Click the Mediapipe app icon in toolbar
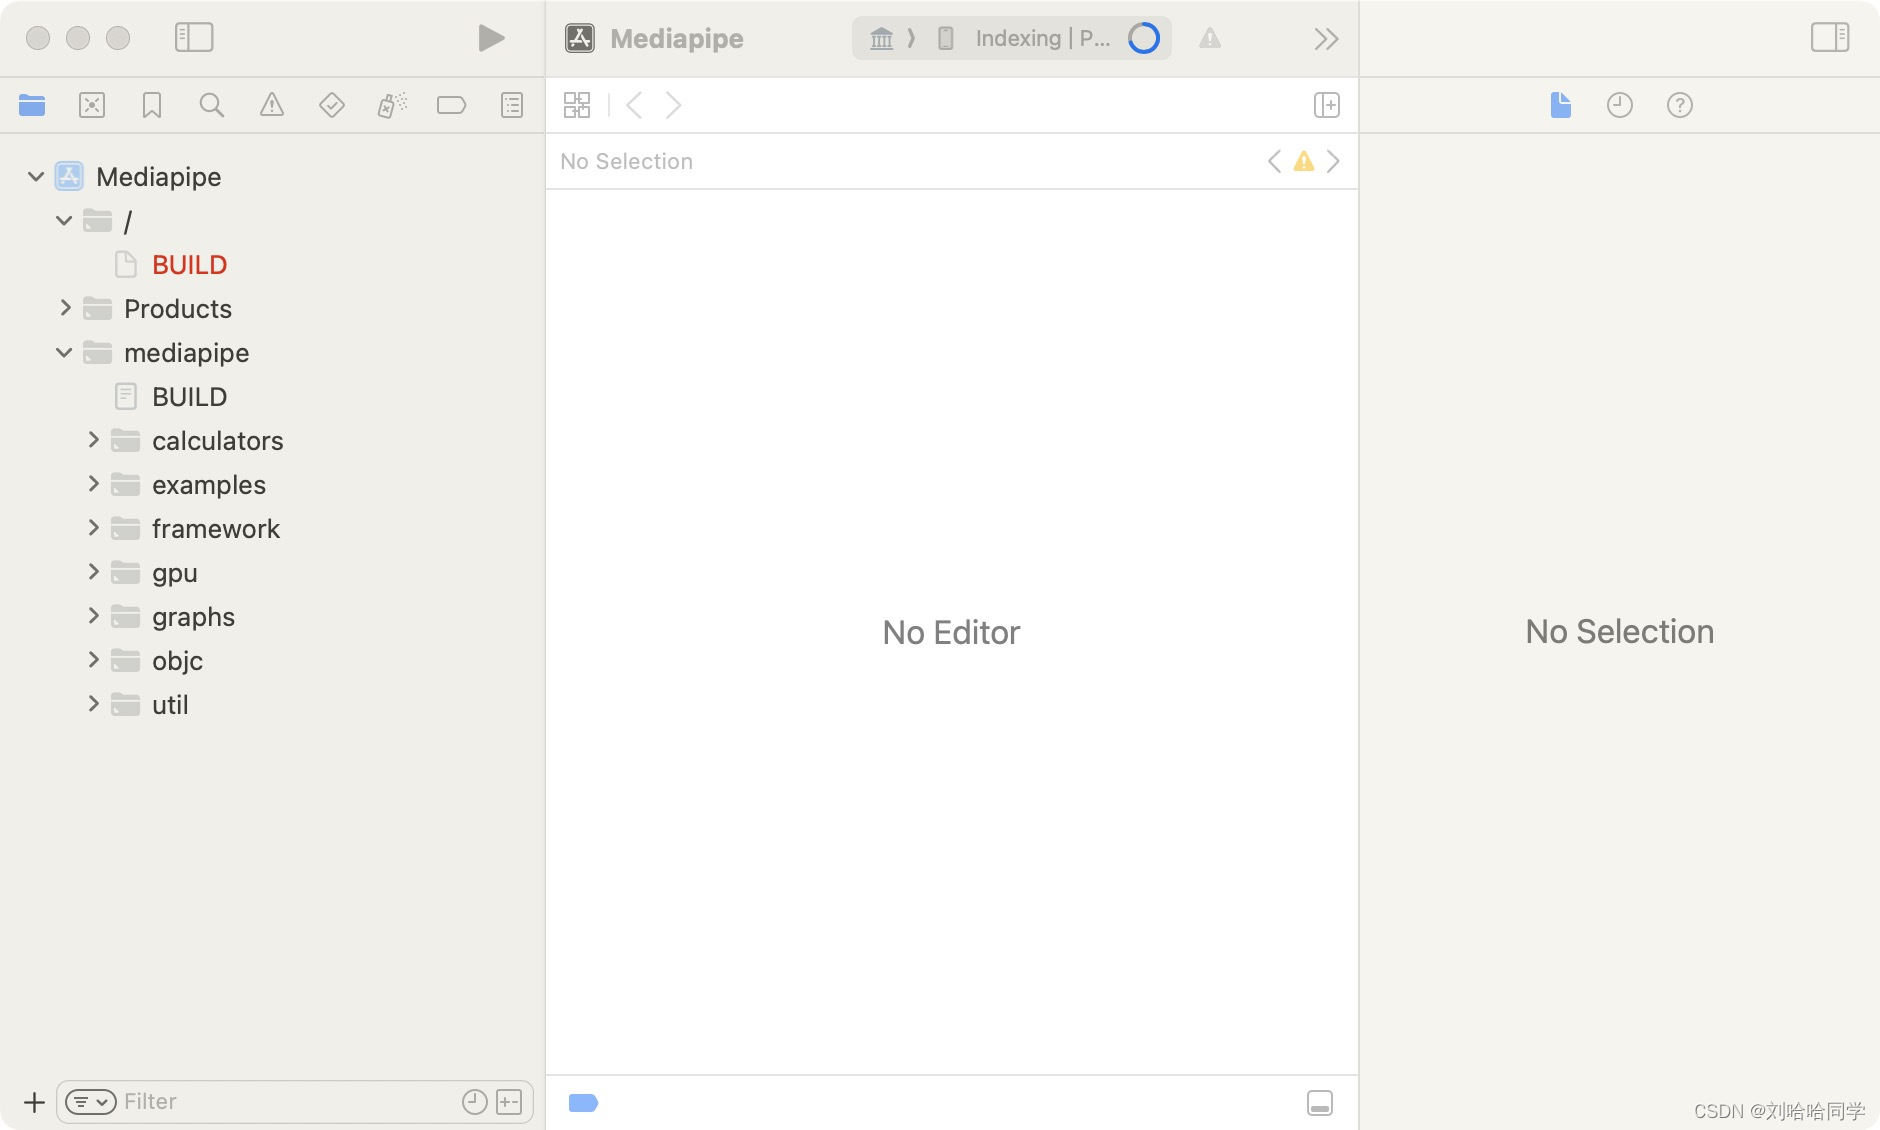 [580, 38]
